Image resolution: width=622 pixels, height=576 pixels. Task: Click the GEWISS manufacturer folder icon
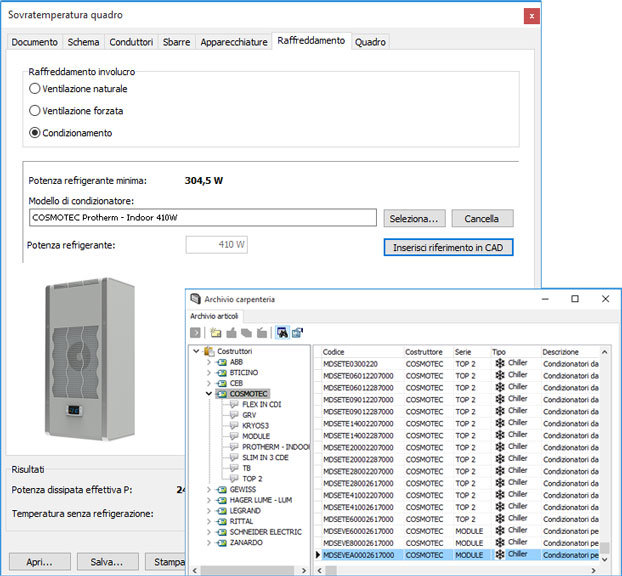(x=221, y=490)
